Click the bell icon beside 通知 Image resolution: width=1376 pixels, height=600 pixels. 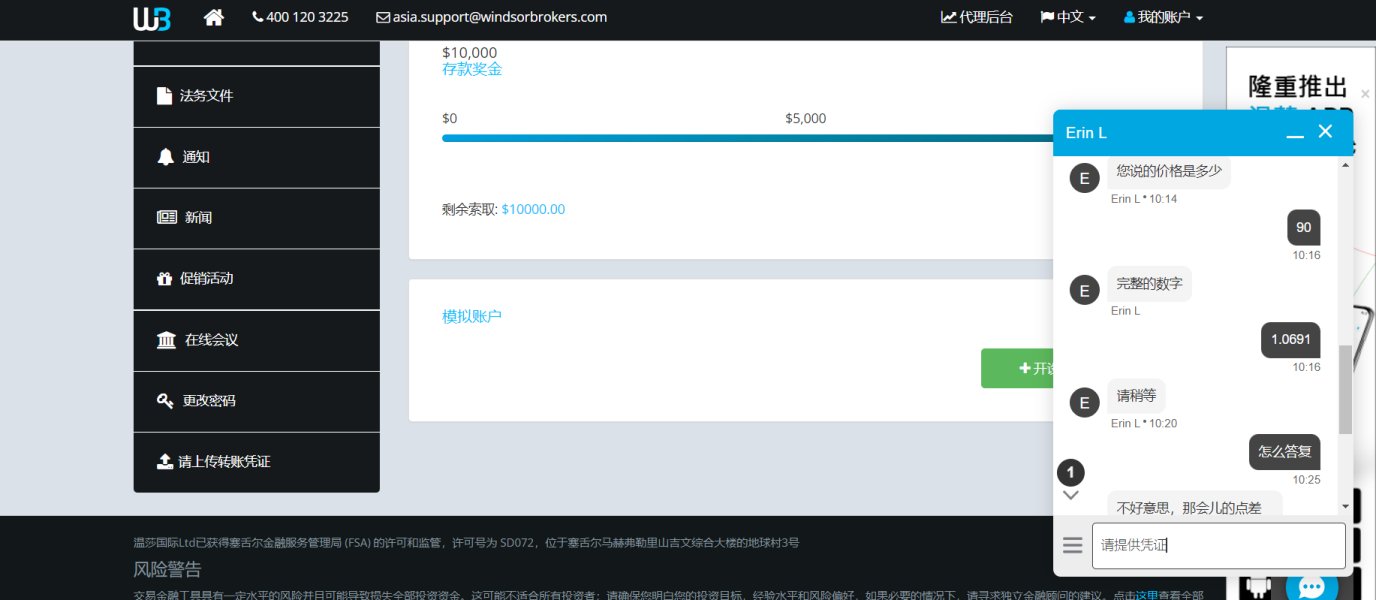point(165,157)
